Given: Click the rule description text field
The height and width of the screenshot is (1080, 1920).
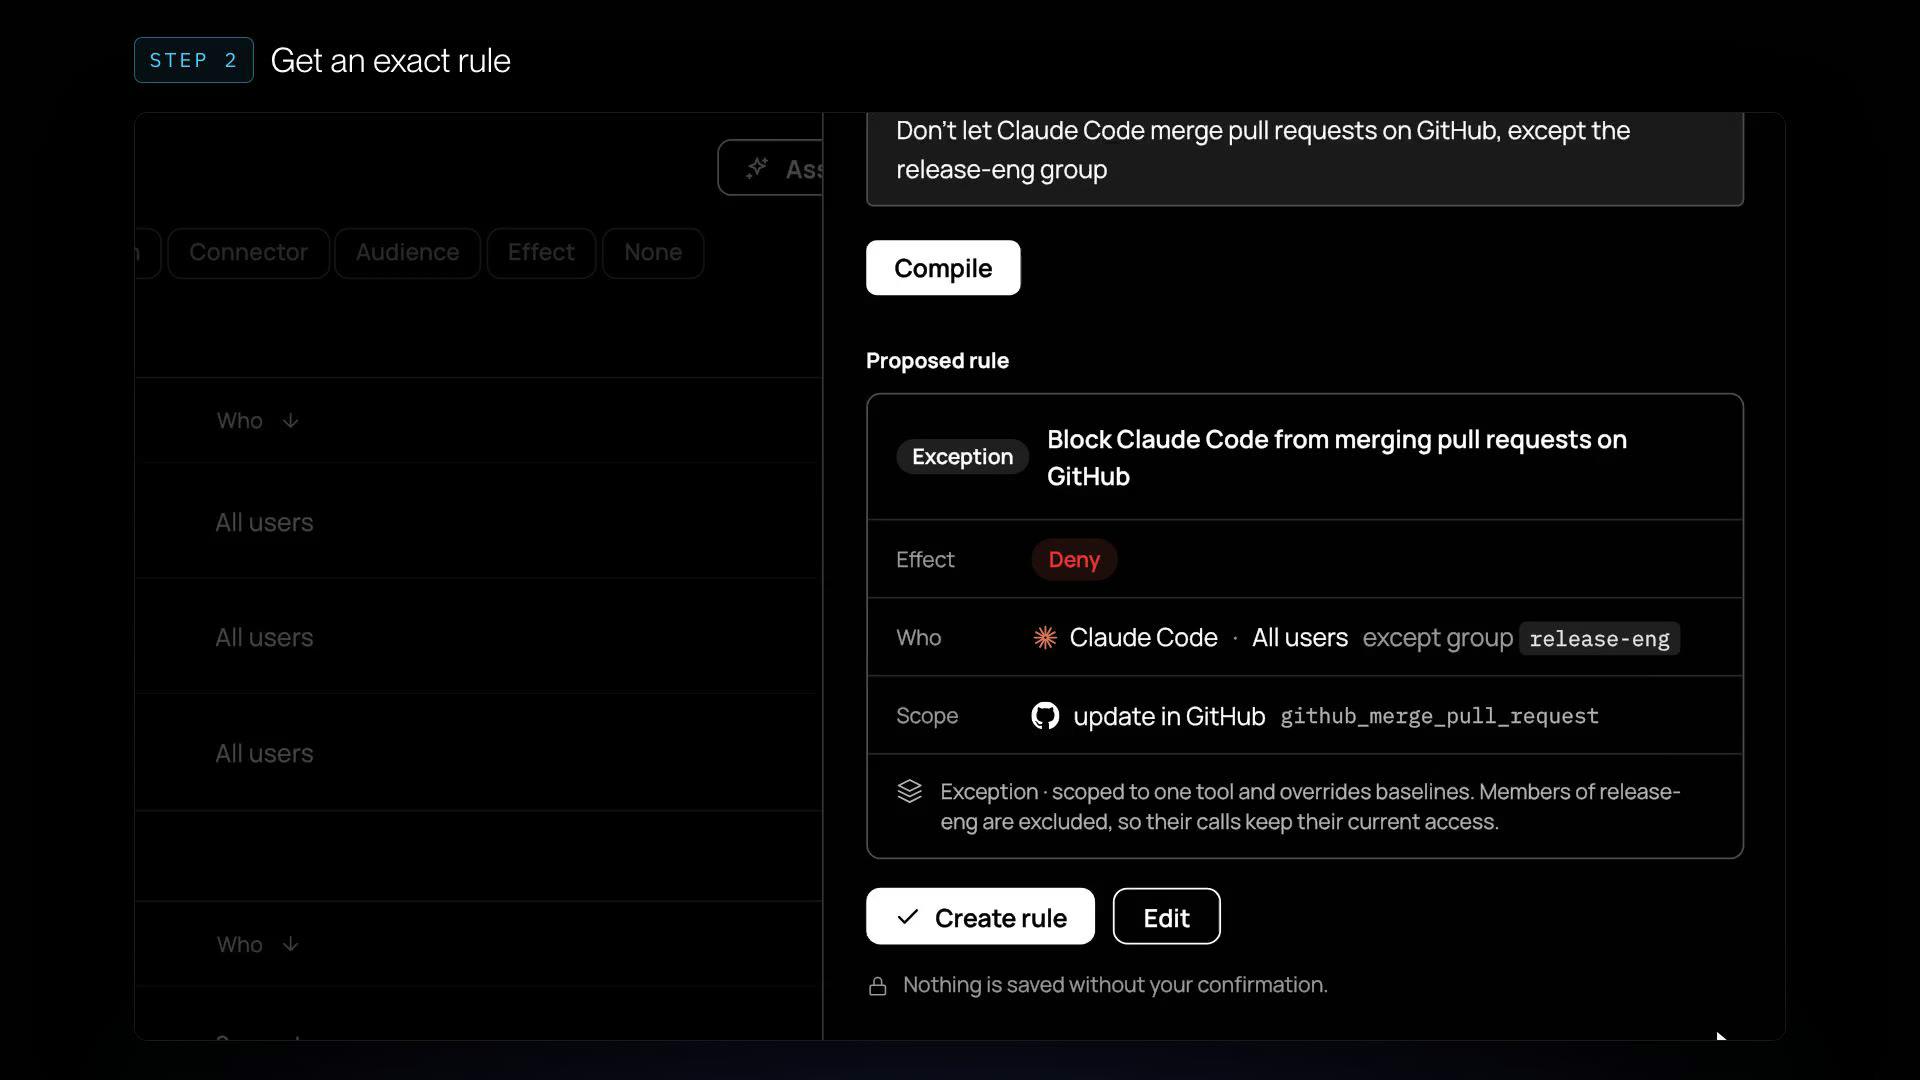Looking at the screenshot, I should (1304, 158).
